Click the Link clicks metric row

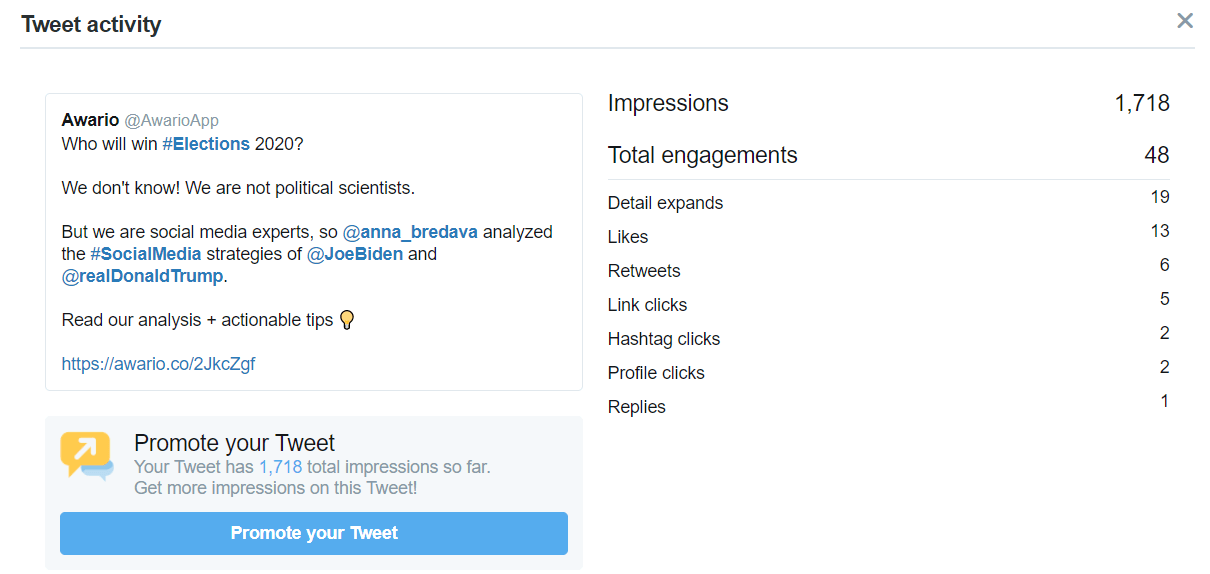coord(889,304)
